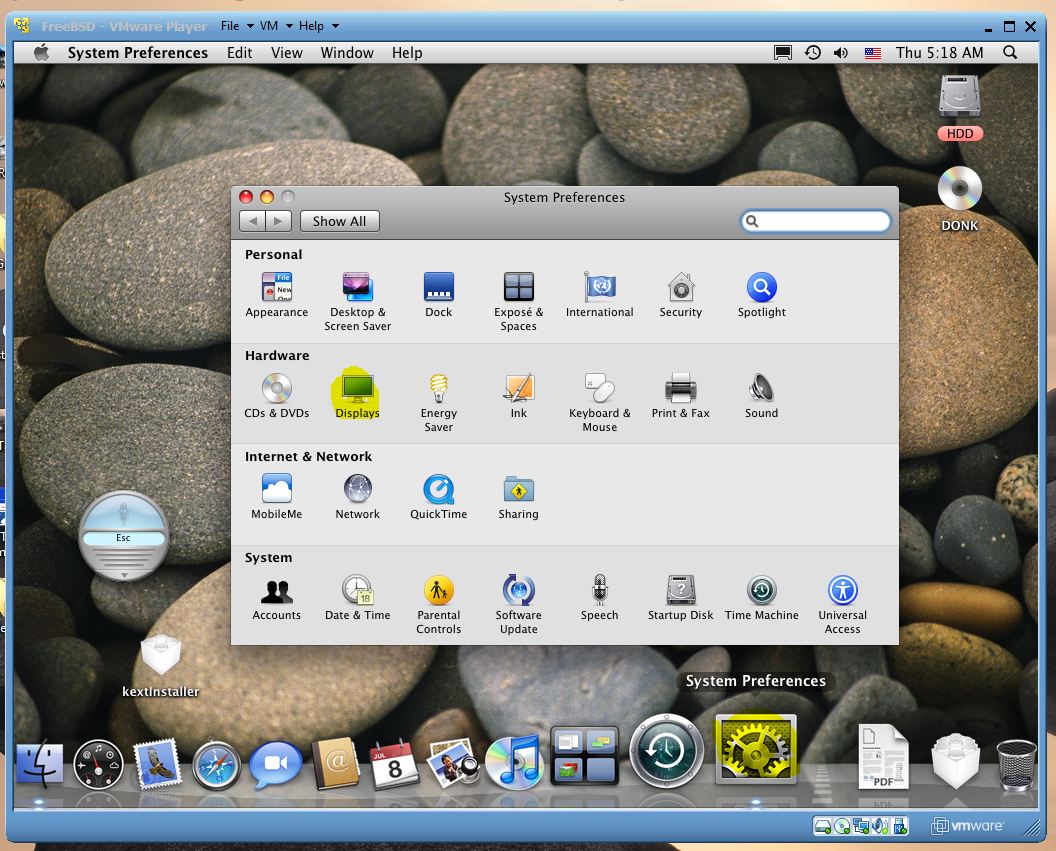This screenshot has height=851, width=1056.
Task: Select the HDD drive on the desktop
Action: point(960,108)
